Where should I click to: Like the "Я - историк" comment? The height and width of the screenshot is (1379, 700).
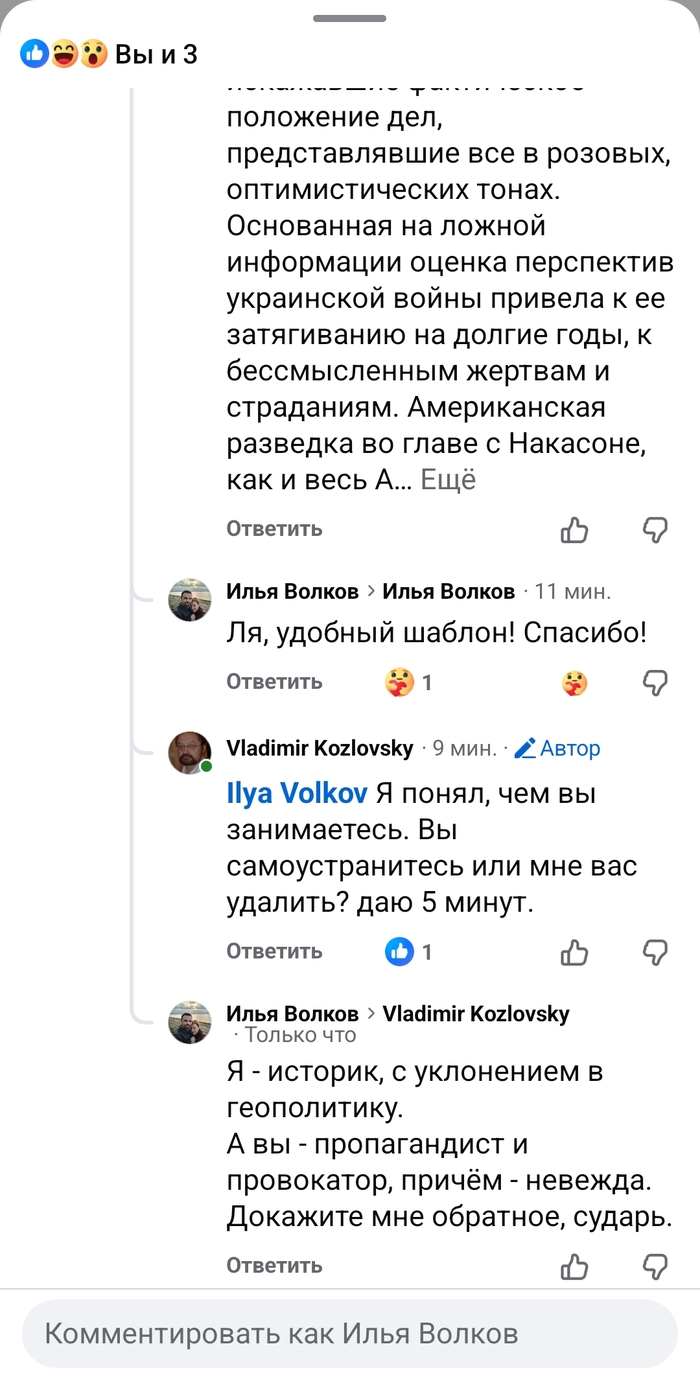(x=575, y=1267)
